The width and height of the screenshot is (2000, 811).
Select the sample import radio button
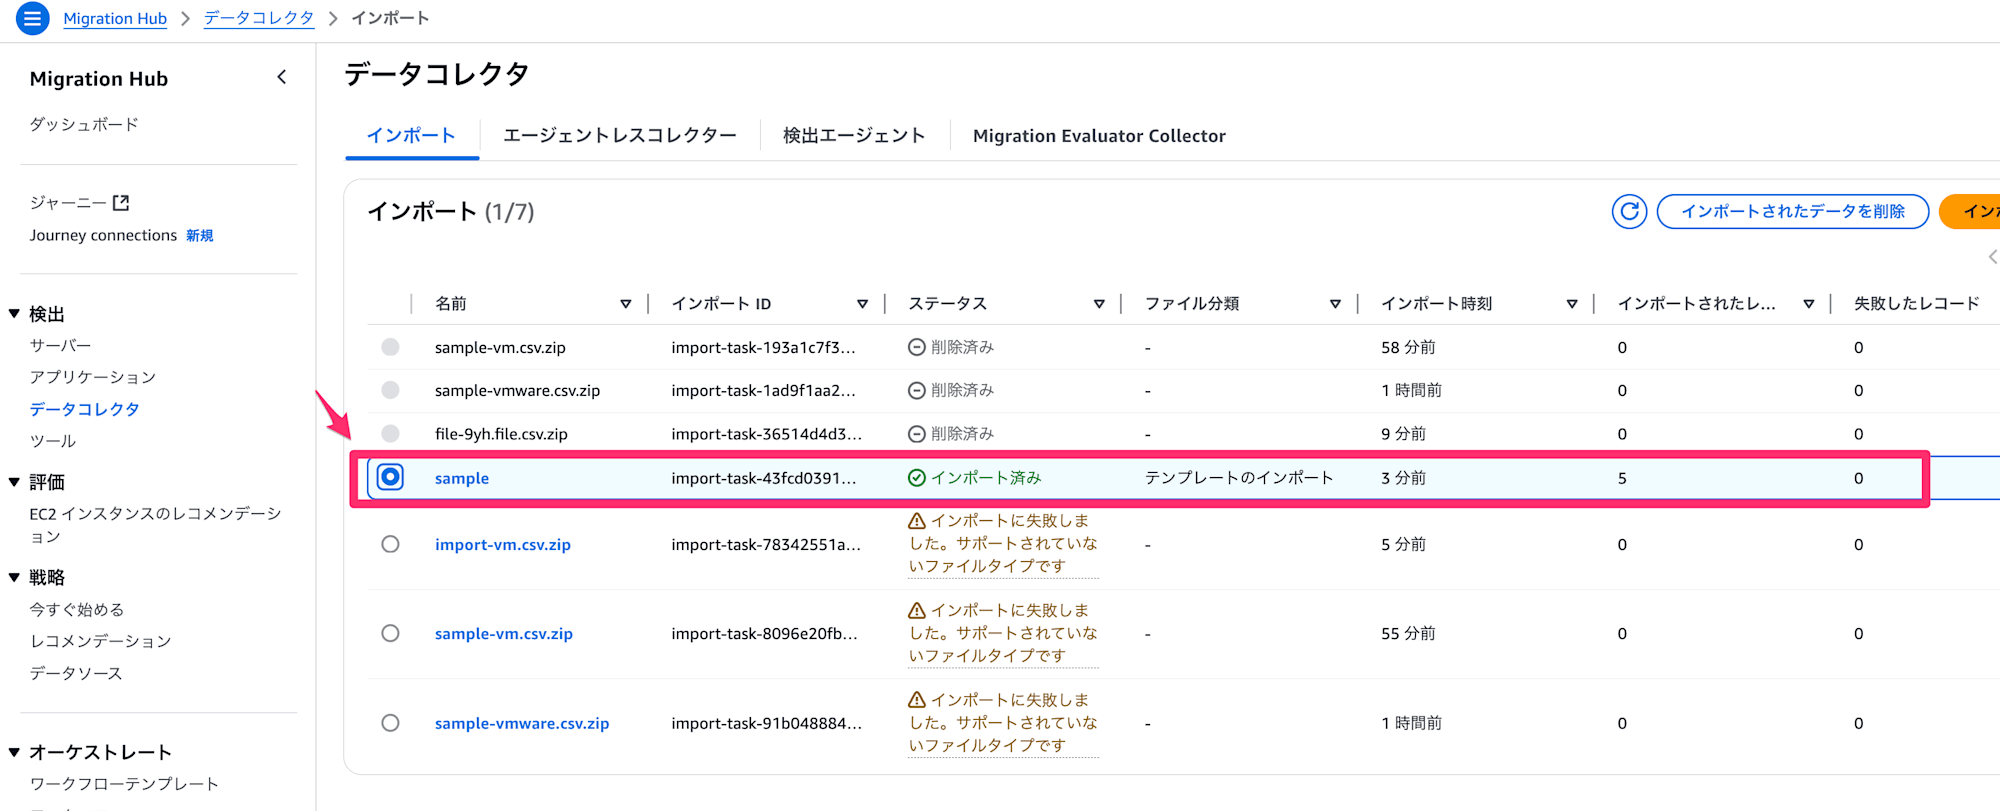coord(390,477)
